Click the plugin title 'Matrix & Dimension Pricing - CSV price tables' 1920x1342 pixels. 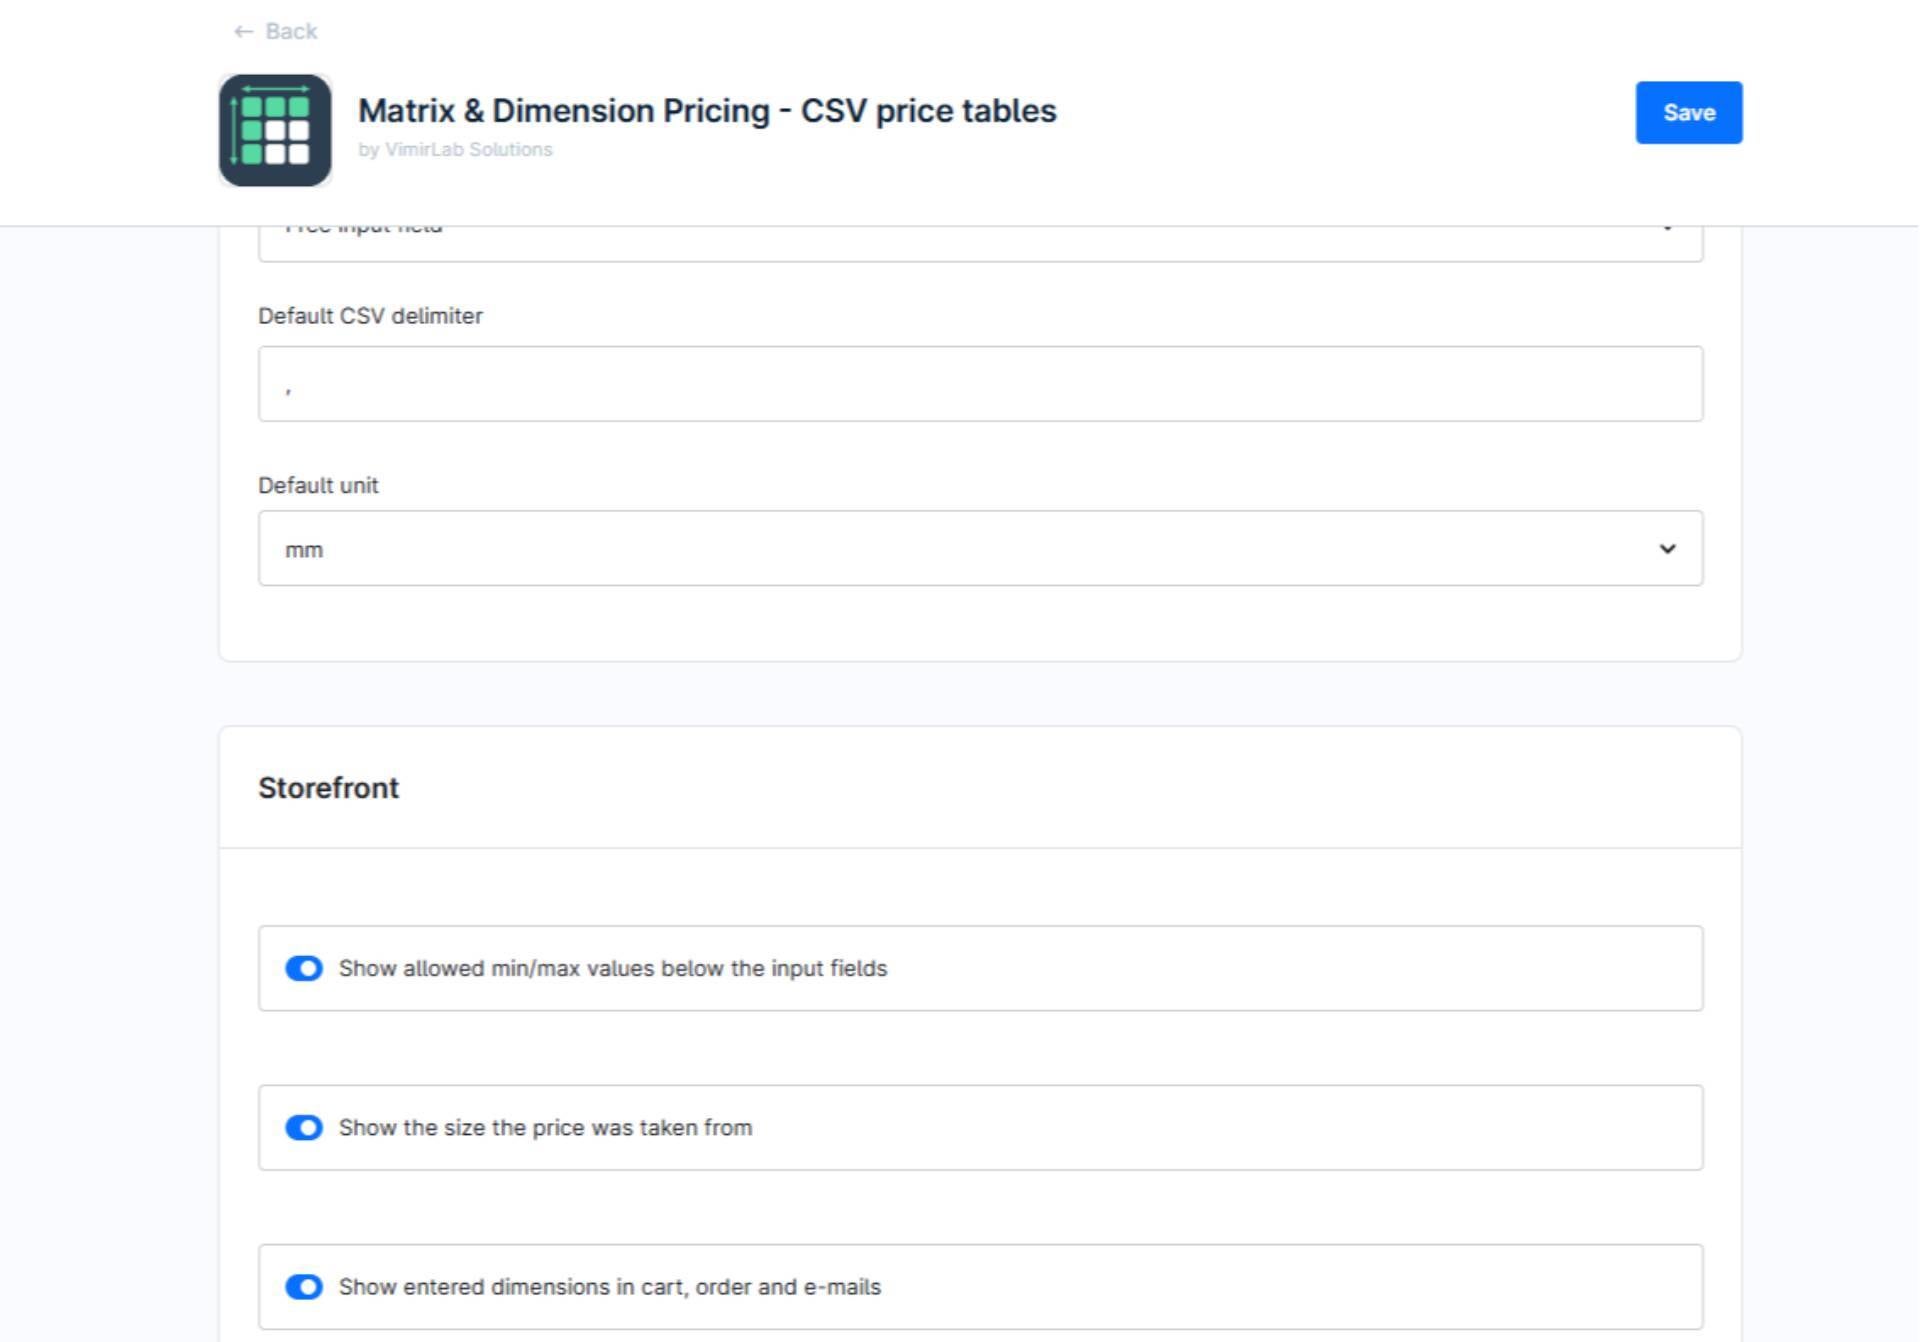point(707,110)
